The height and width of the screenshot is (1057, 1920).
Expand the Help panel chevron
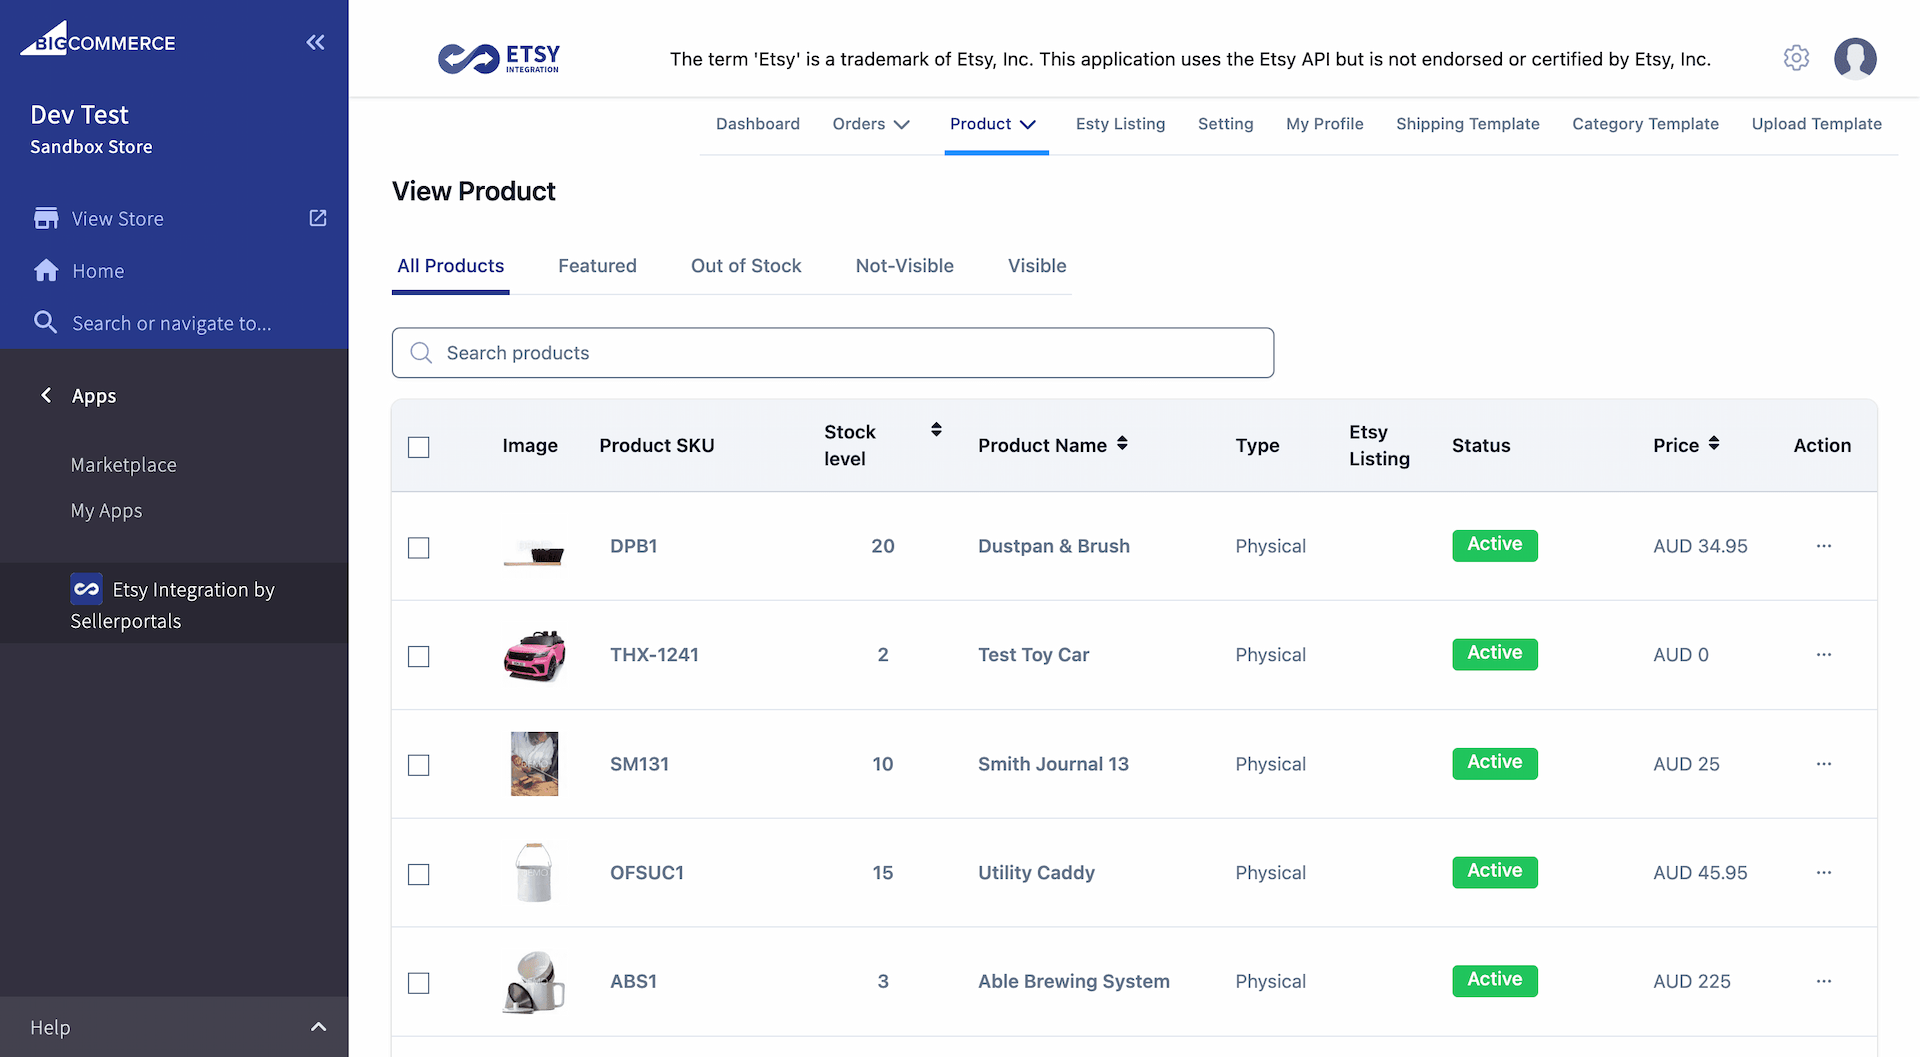coord(318,1027)
